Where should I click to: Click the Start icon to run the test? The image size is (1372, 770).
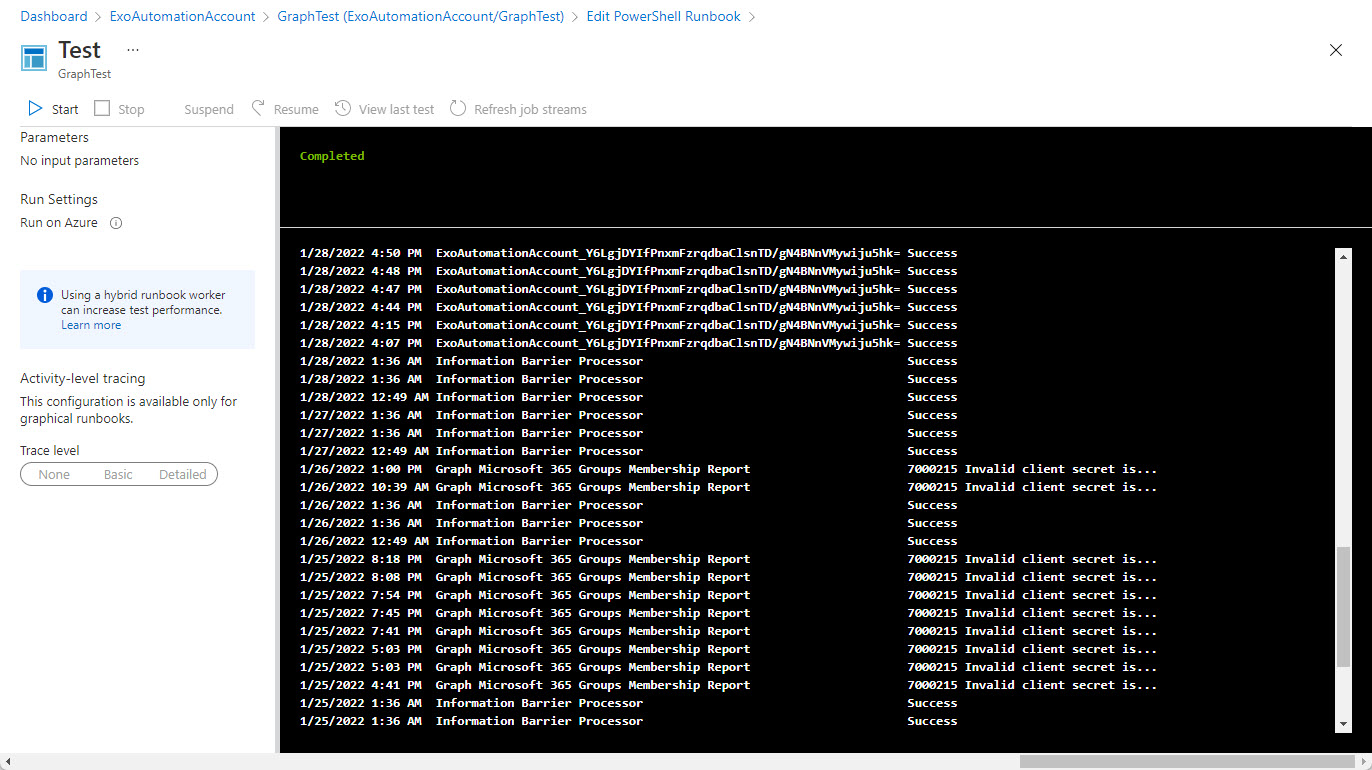33,109
